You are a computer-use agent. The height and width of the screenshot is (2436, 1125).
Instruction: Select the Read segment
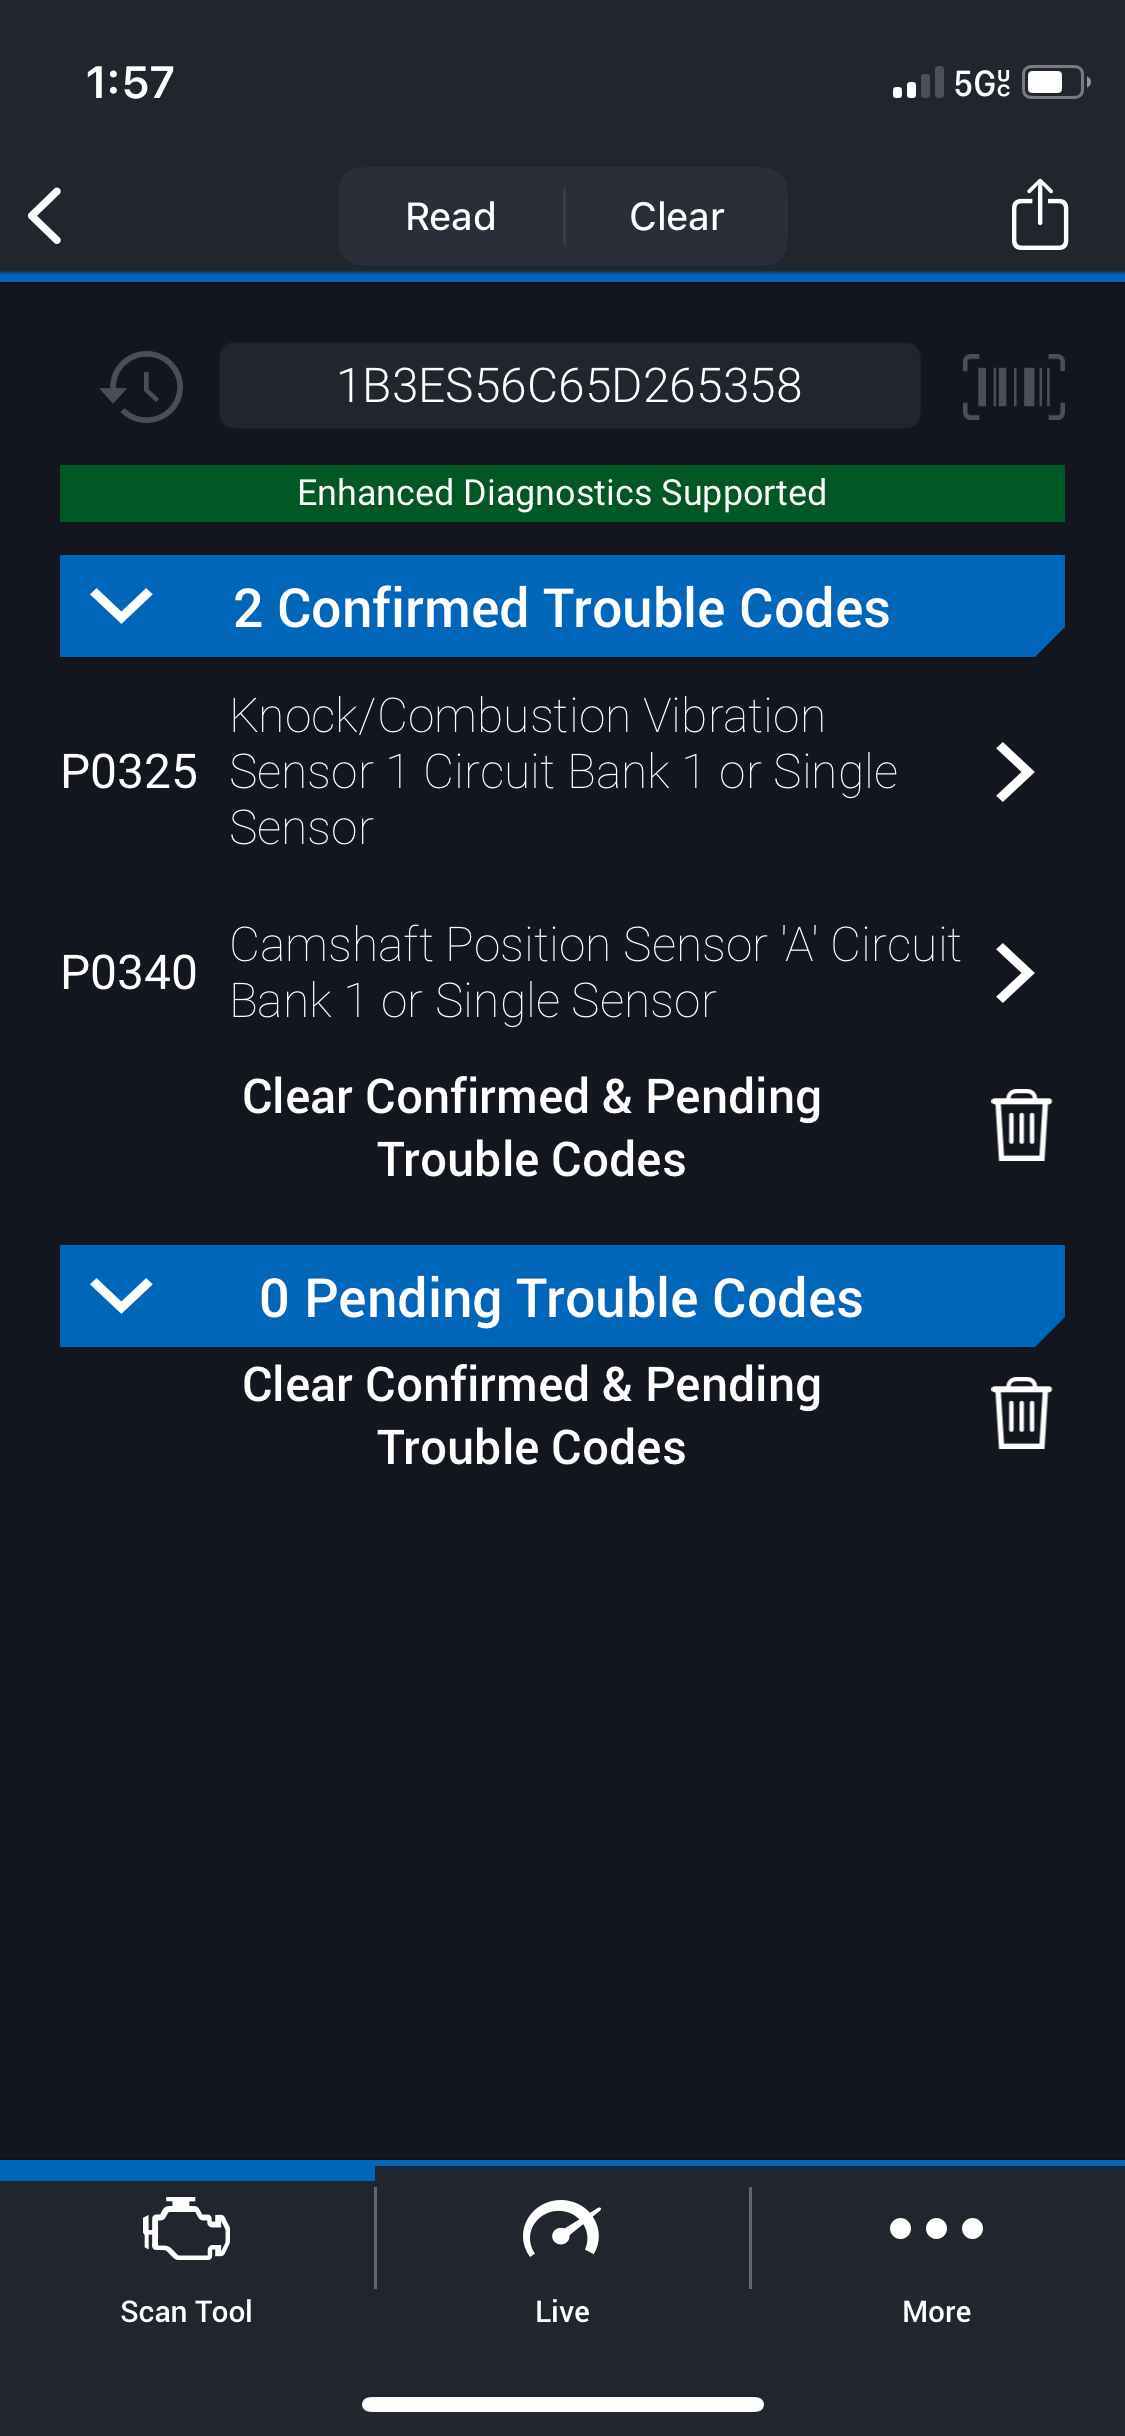click(451, 217)
